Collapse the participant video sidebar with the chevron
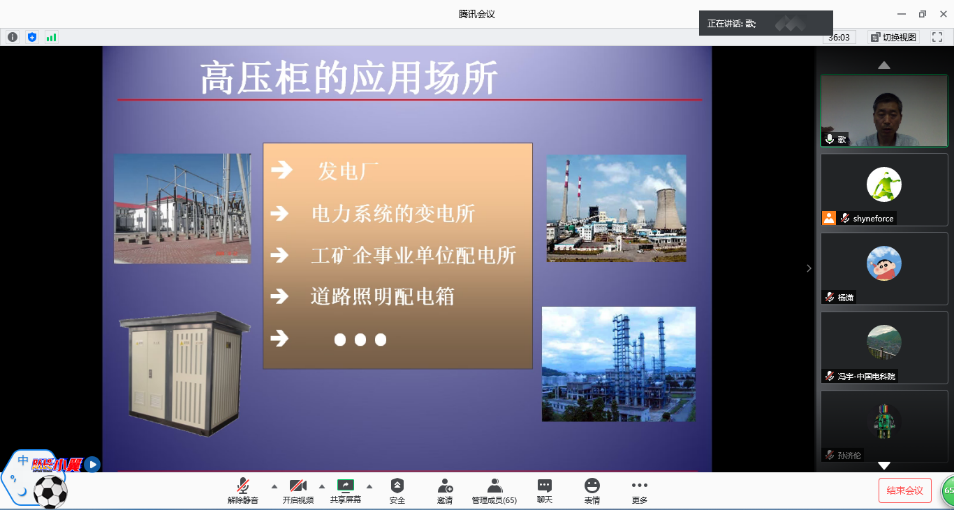 809,268
